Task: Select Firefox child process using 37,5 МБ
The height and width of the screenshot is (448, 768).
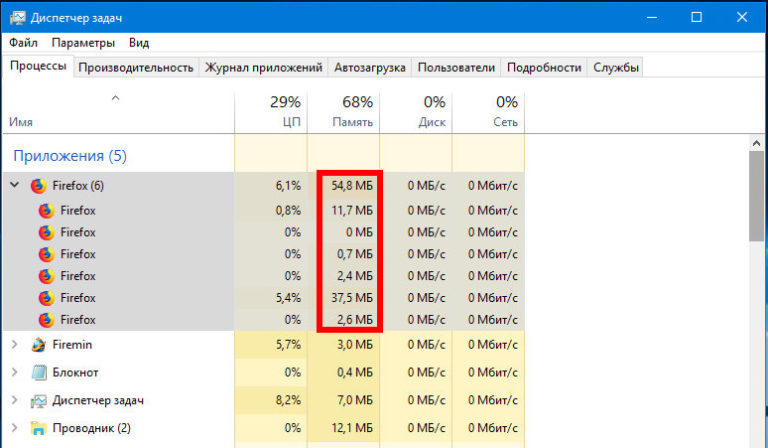Action: [x=78, y=298]
